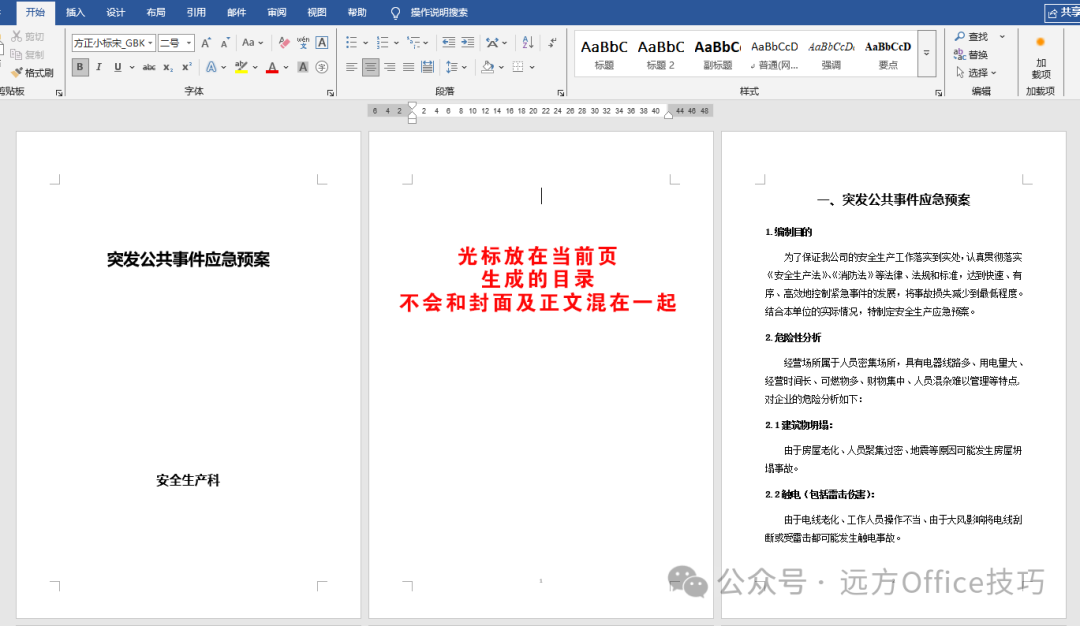
Task: Select the Format Painter tool
Action: (x=33, y=72)
